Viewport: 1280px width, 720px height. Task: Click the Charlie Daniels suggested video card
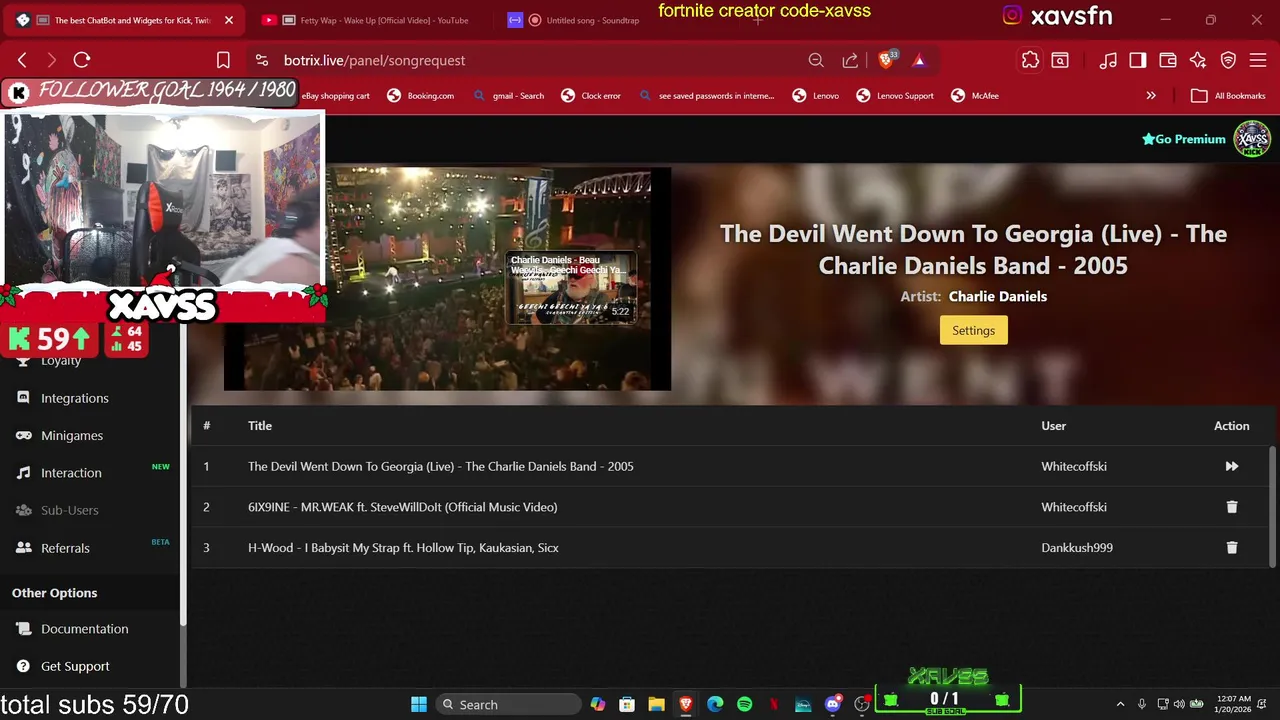coord(569,288)
